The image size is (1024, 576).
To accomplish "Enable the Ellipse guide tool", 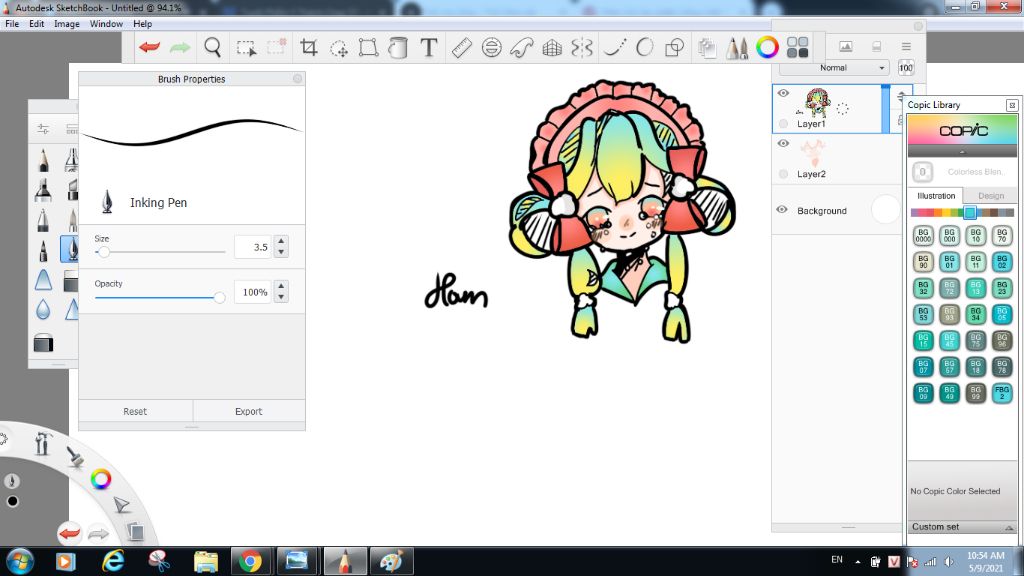I will [492, 47].
